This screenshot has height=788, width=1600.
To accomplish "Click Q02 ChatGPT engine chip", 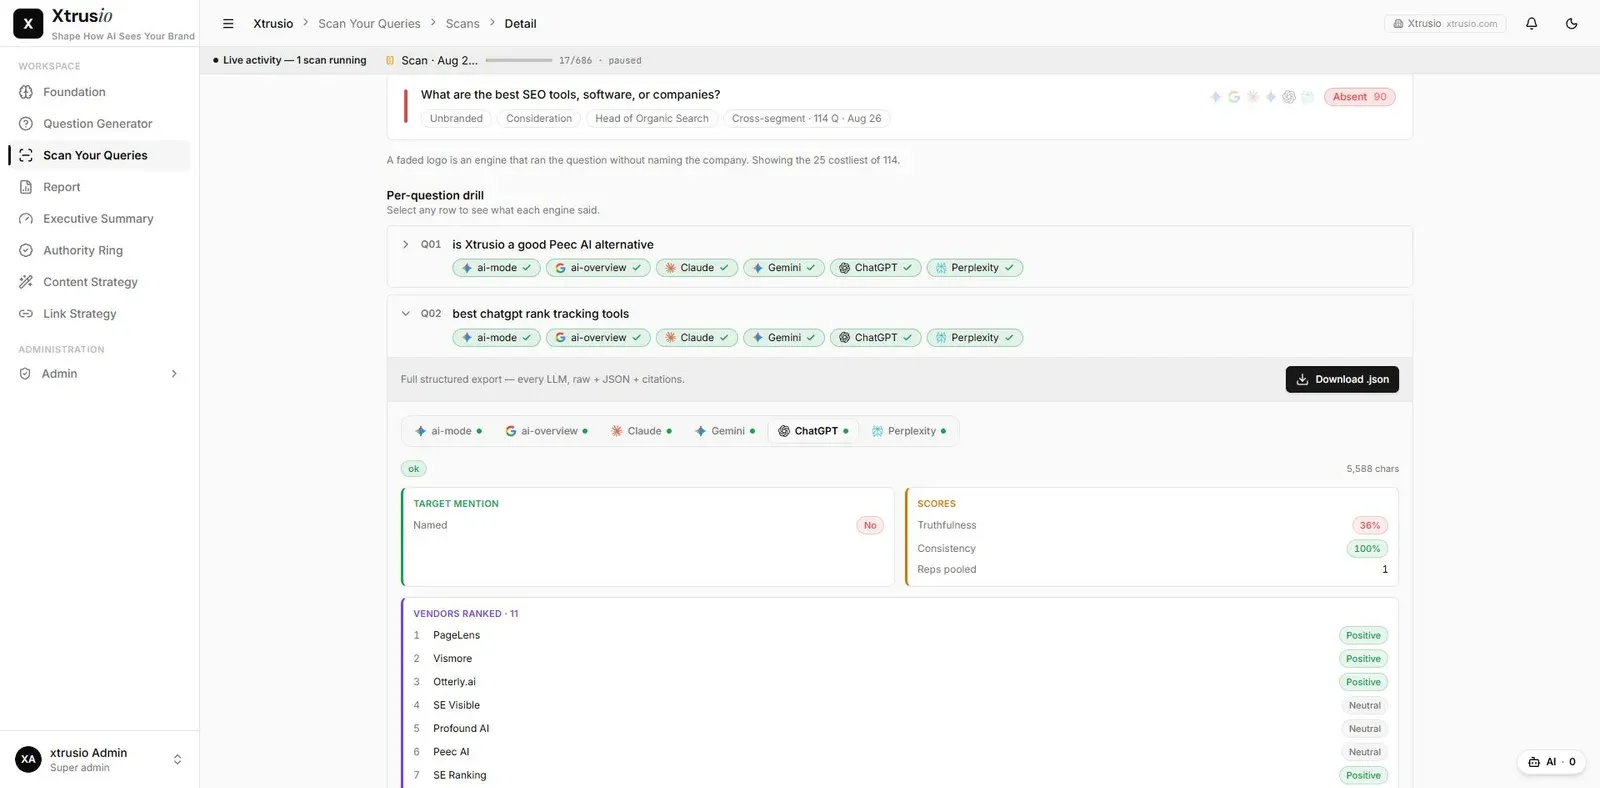I will [875, 338].
